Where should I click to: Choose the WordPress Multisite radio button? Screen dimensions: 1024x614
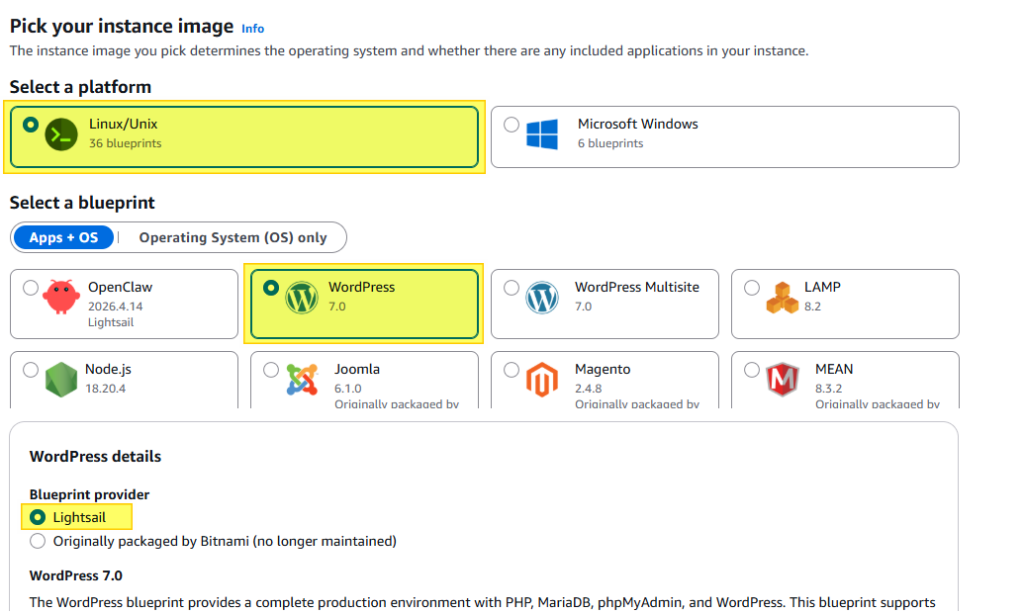tap(511, 287)
